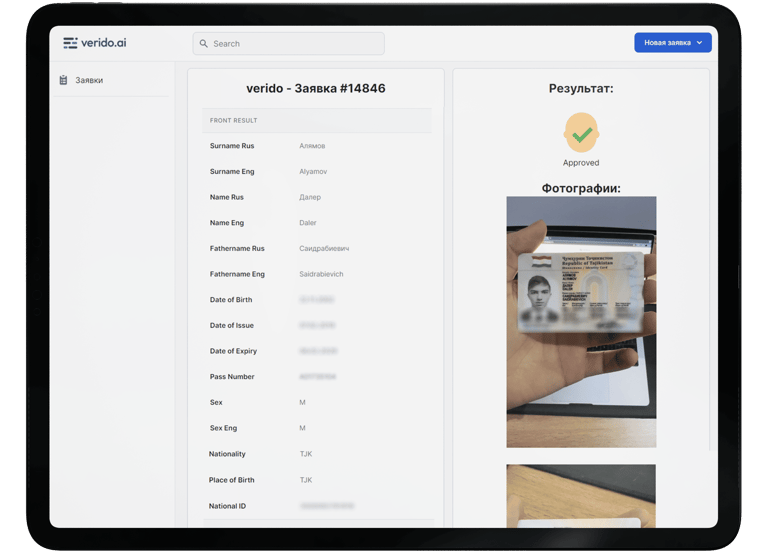The image size is (768, 552).
Task: Click the National ID label
Action: [227, 506]
